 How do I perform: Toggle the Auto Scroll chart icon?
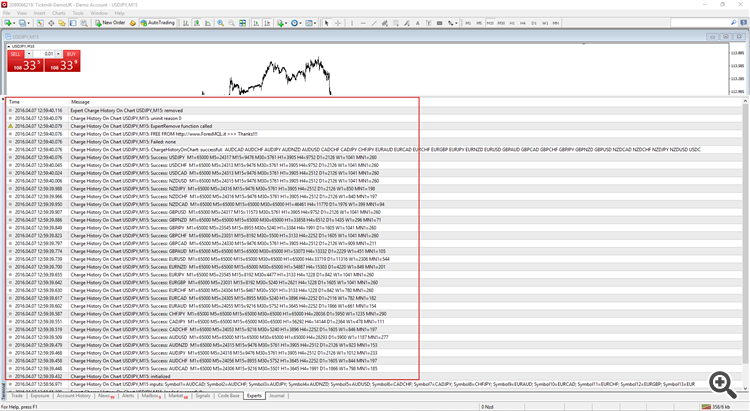click(256, 23)
